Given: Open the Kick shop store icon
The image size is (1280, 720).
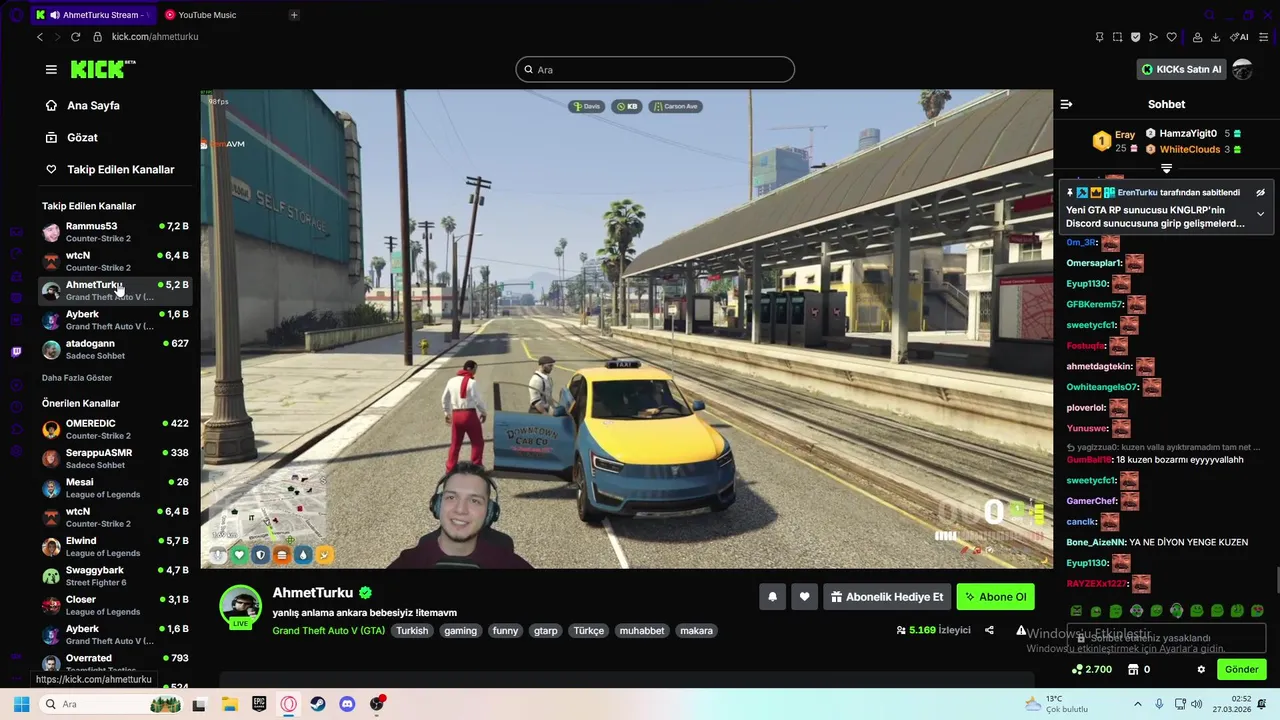Looking at the screenshot, I should coord(1133,669).
